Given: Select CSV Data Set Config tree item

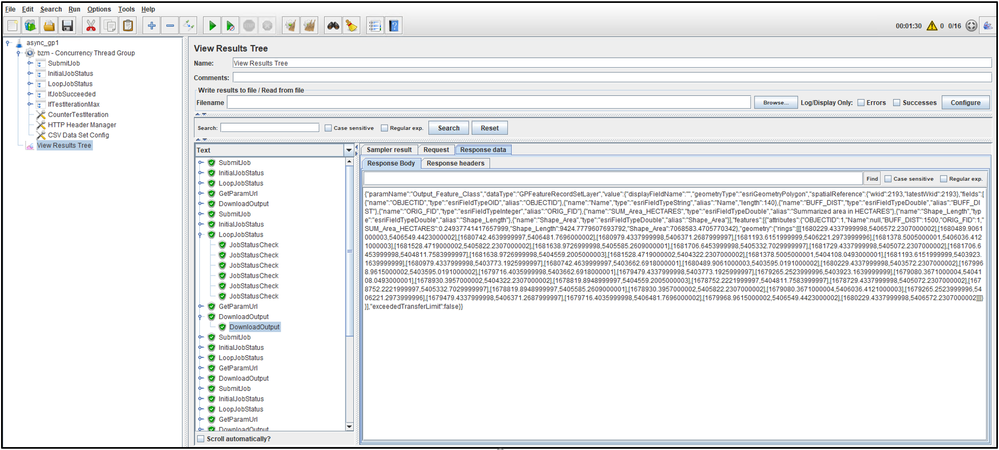Looking at the screenshot, I should [78, 135].
